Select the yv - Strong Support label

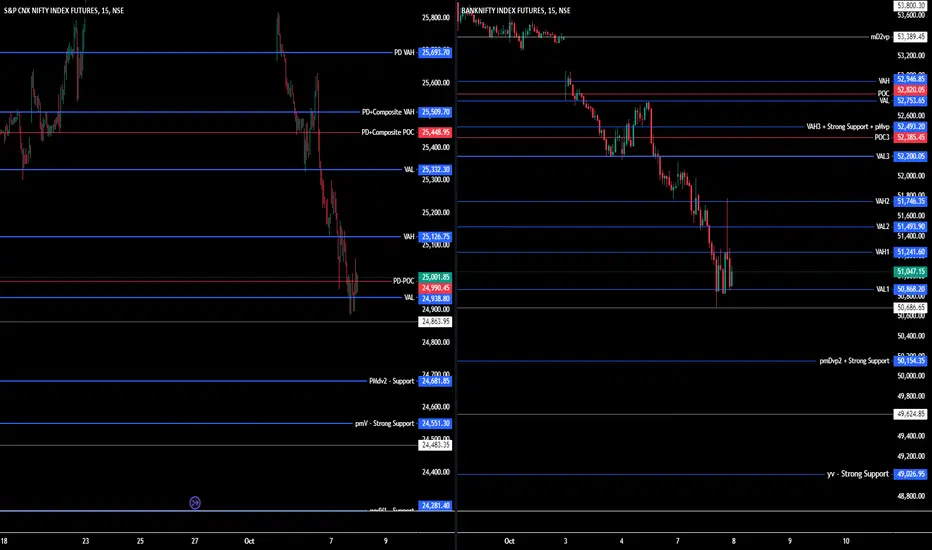click(858, 474)
